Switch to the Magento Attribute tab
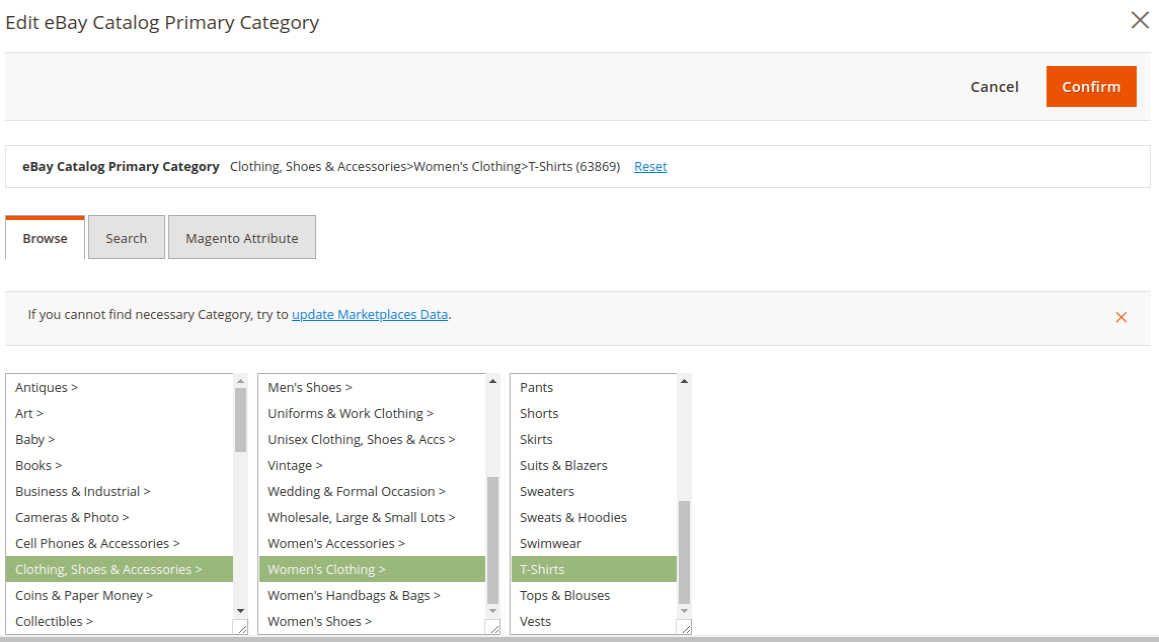This screenshot has width=1159, height=642. [x=242, y=238]
